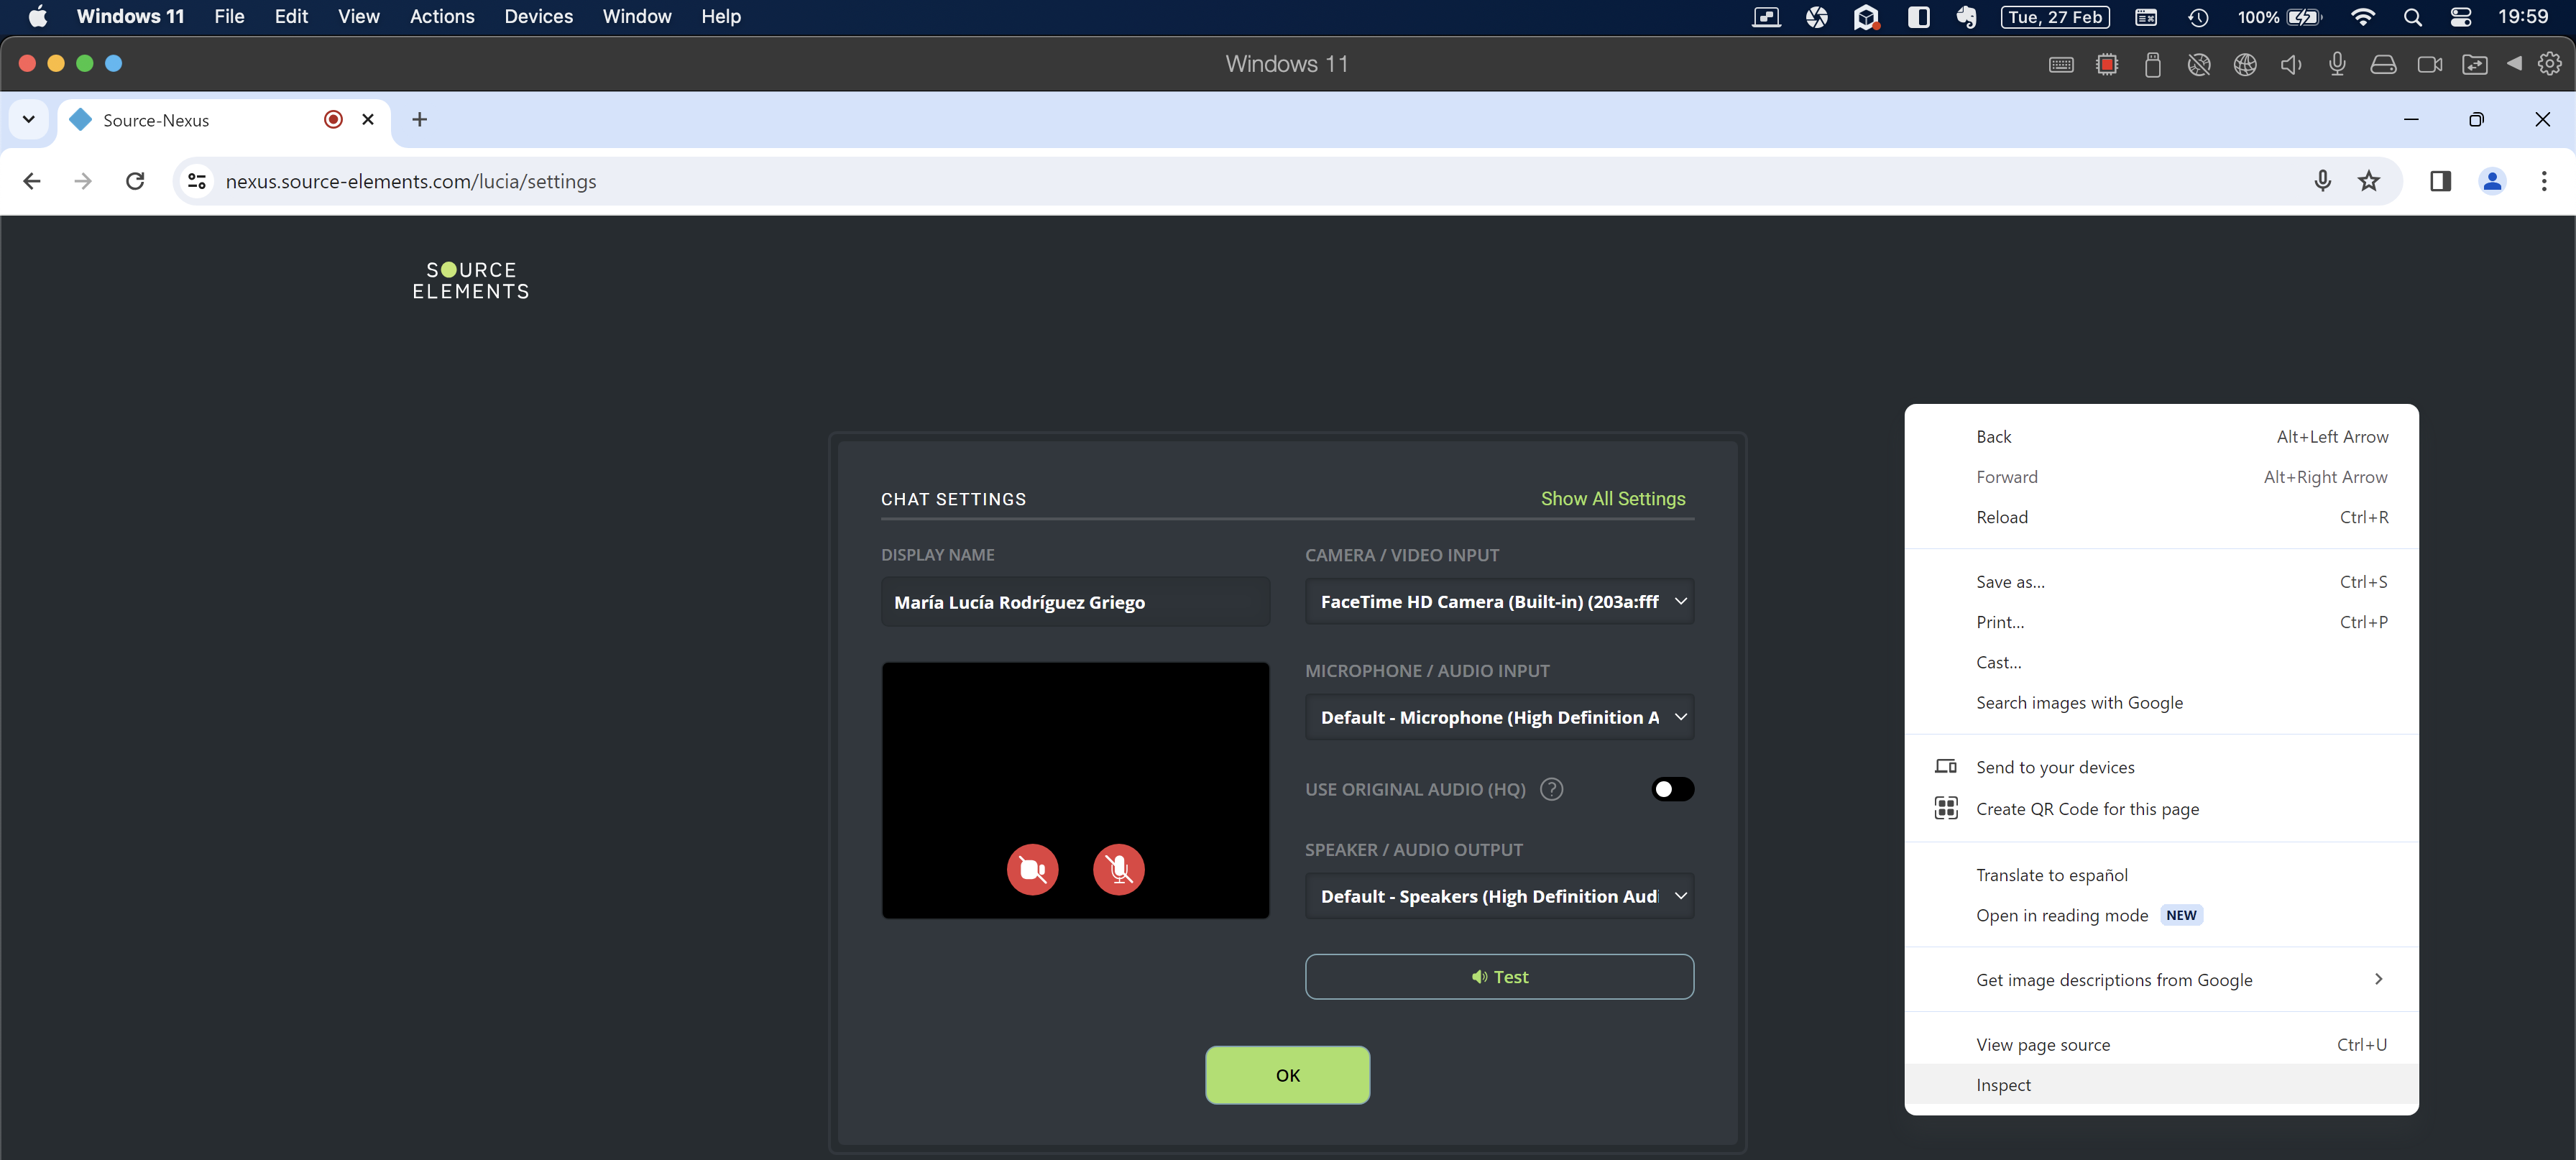Open Chrome side panel icon
The image size is (2576, 1160).
point(2440,181)
